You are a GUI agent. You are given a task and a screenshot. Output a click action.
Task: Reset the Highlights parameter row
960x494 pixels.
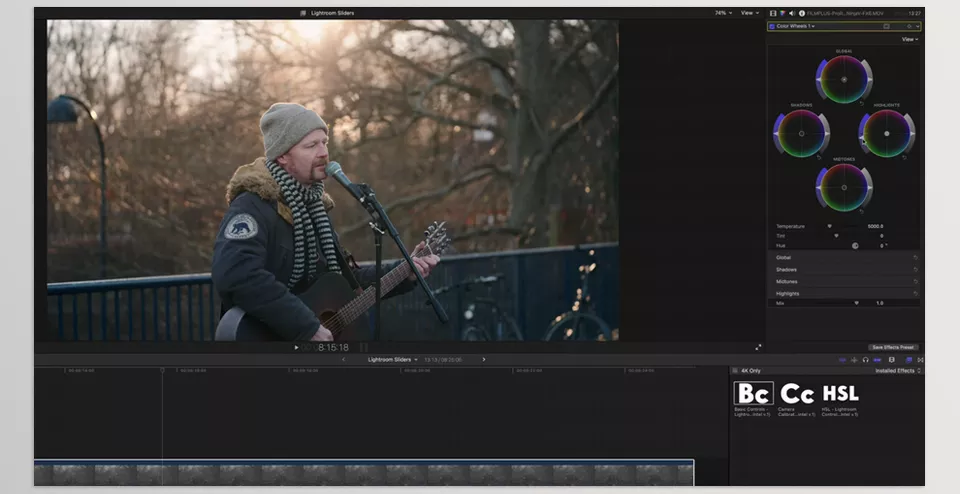[x=915, y=294]
